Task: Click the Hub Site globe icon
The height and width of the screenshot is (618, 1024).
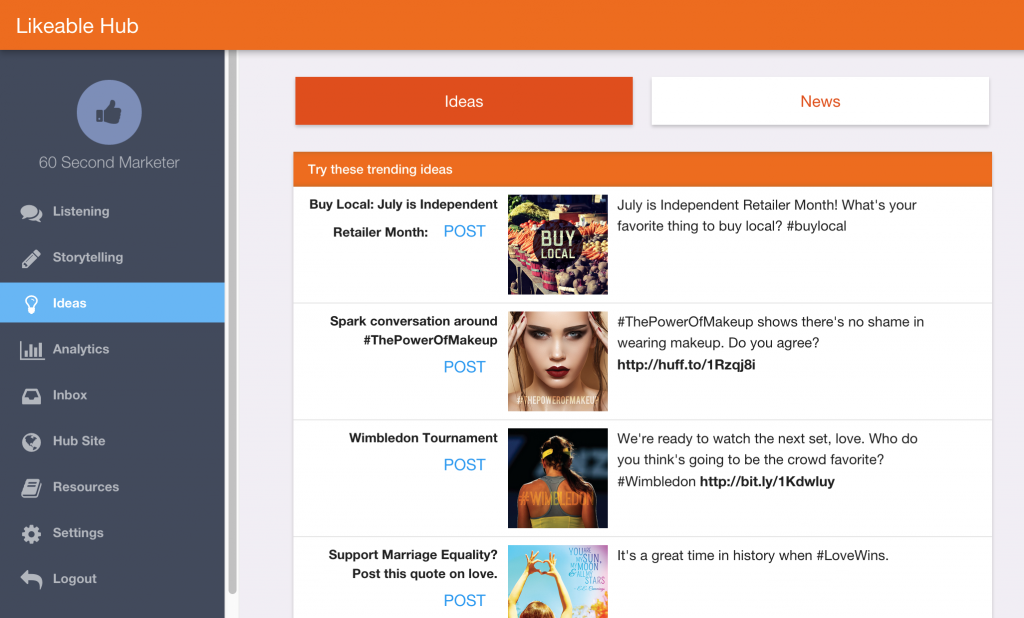Action: click(x=32, y=441)
